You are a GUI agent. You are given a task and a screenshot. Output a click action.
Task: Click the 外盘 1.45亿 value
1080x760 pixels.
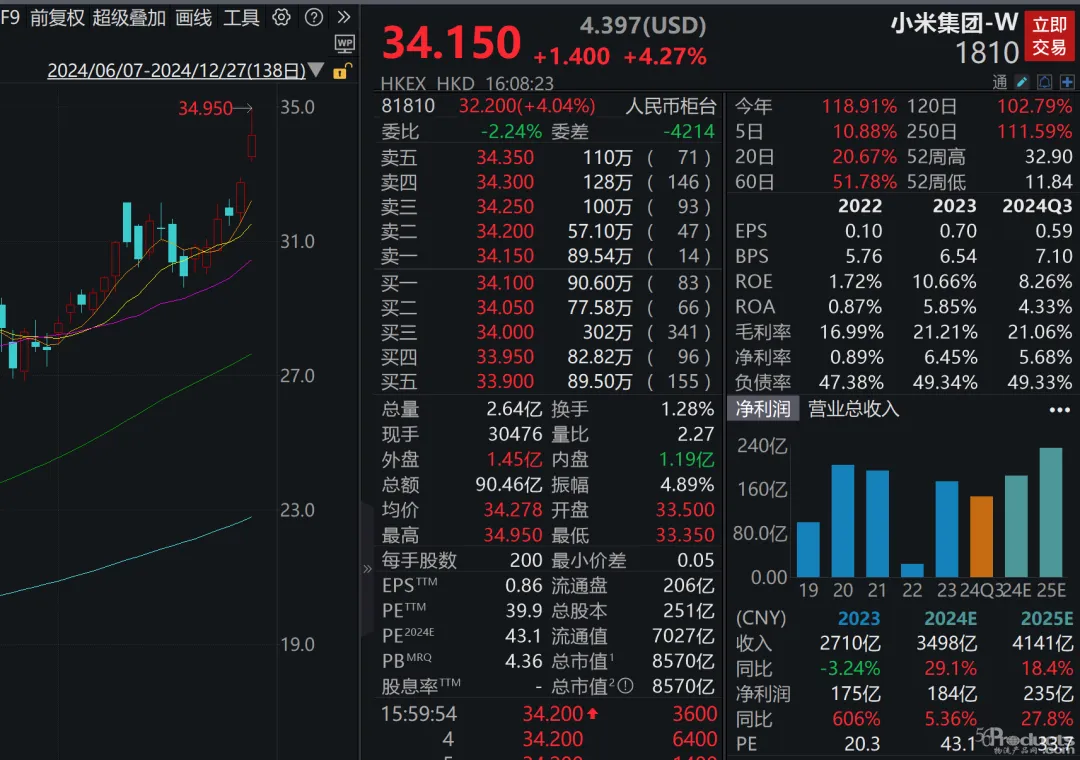point(515,460)
